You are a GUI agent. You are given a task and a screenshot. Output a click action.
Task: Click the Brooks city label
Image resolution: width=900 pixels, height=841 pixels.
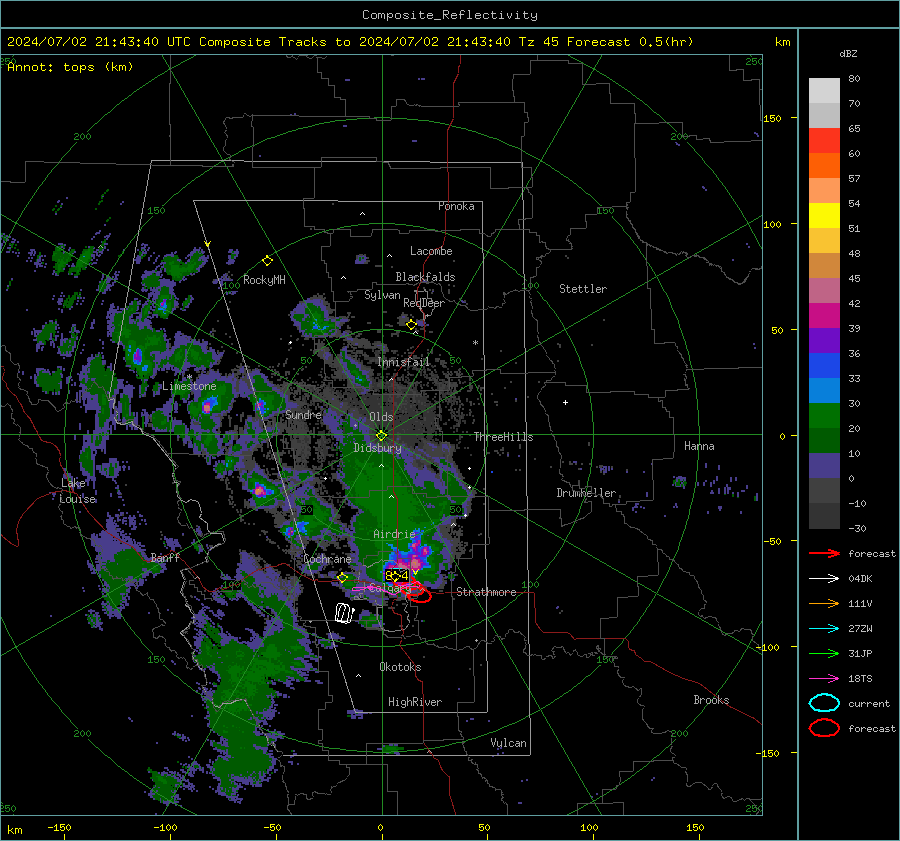(711, 700)
